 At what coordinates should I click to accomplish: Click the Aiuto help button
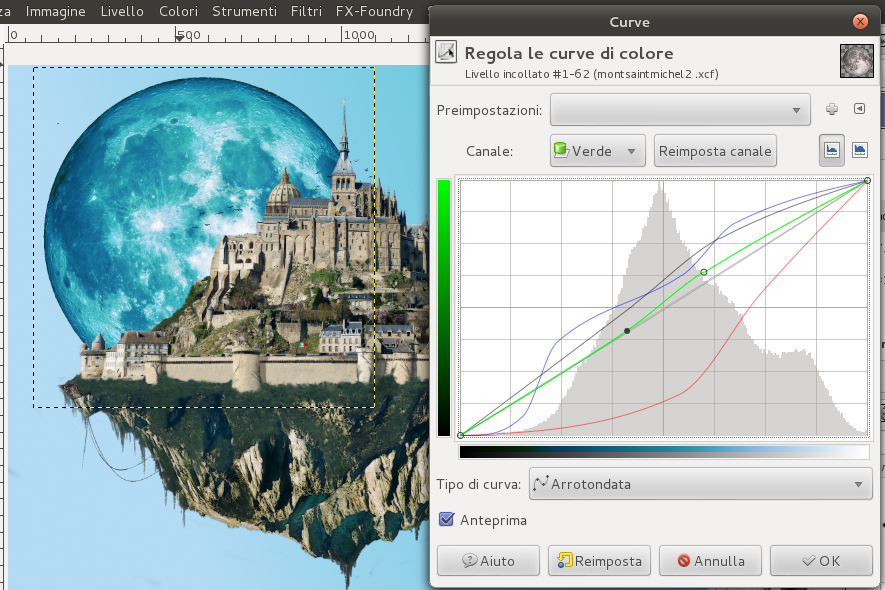coord(488,561)
